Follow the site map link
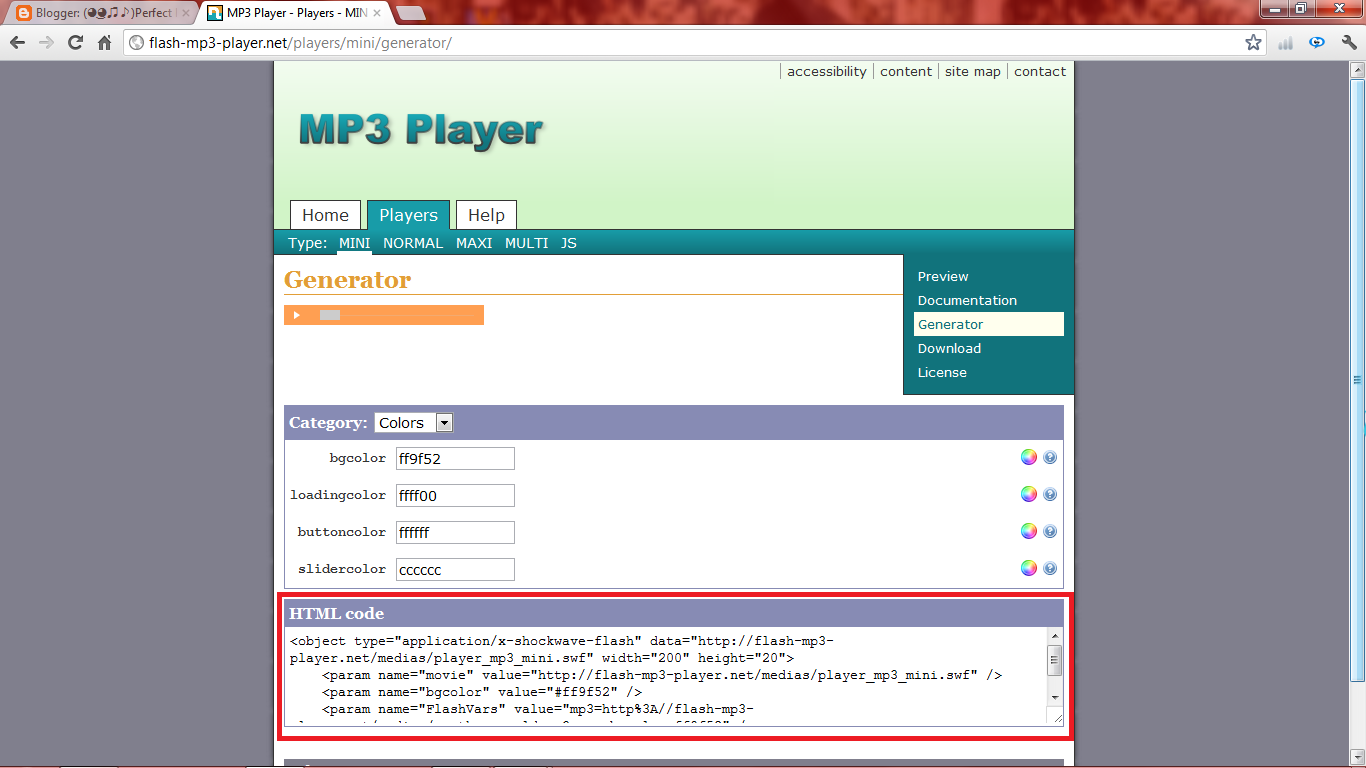The height and width of the screenshot is (768, 1366). pos(973,71)
